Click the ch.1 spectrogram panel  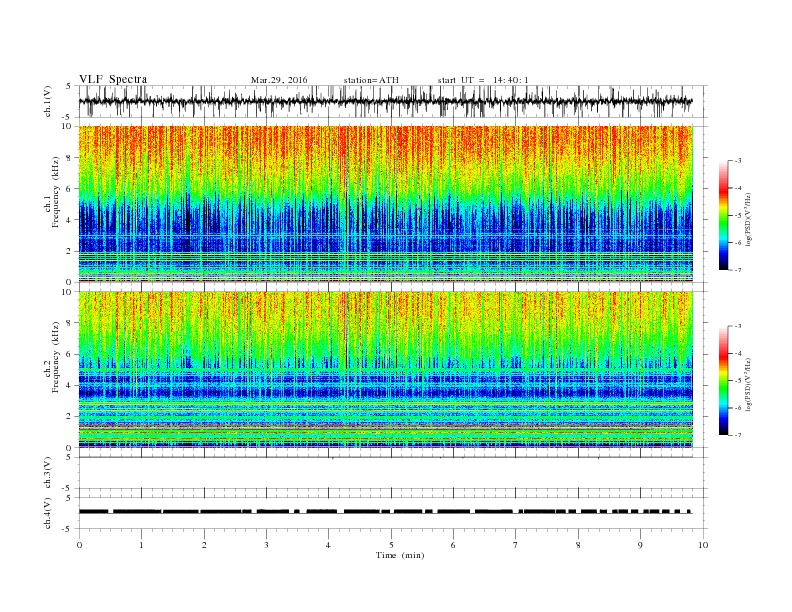(x=386, y=204)
